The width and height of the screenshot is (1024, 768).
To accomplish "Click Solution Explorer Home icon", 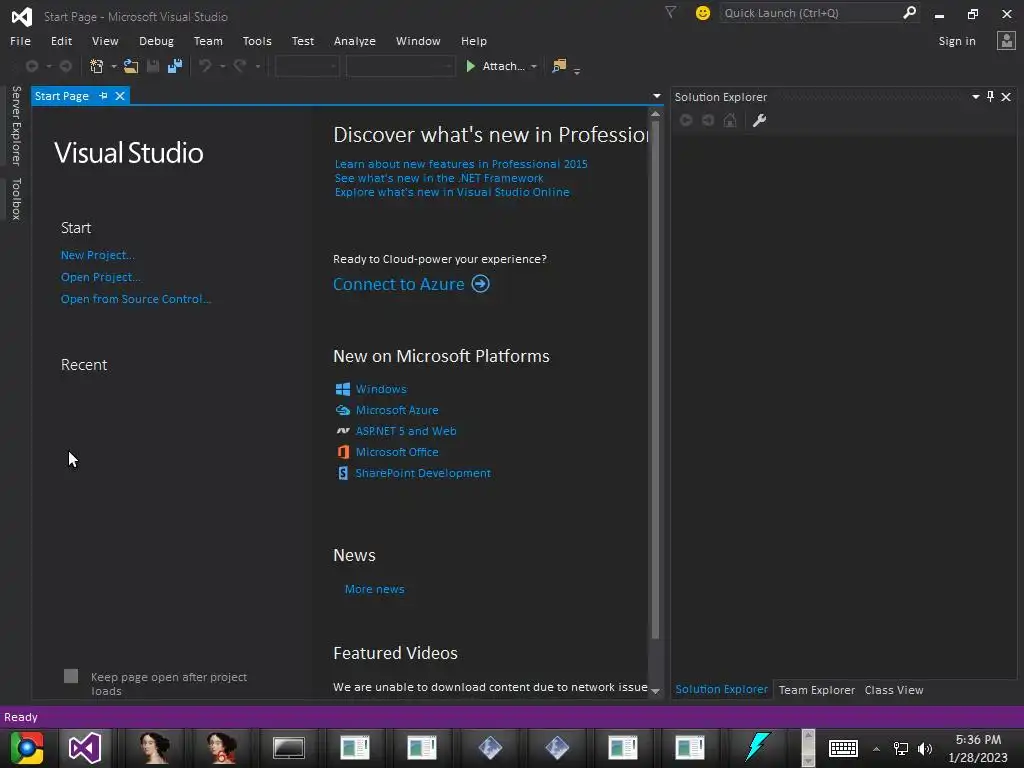I will pyautogui.click(x=730, y=120).
